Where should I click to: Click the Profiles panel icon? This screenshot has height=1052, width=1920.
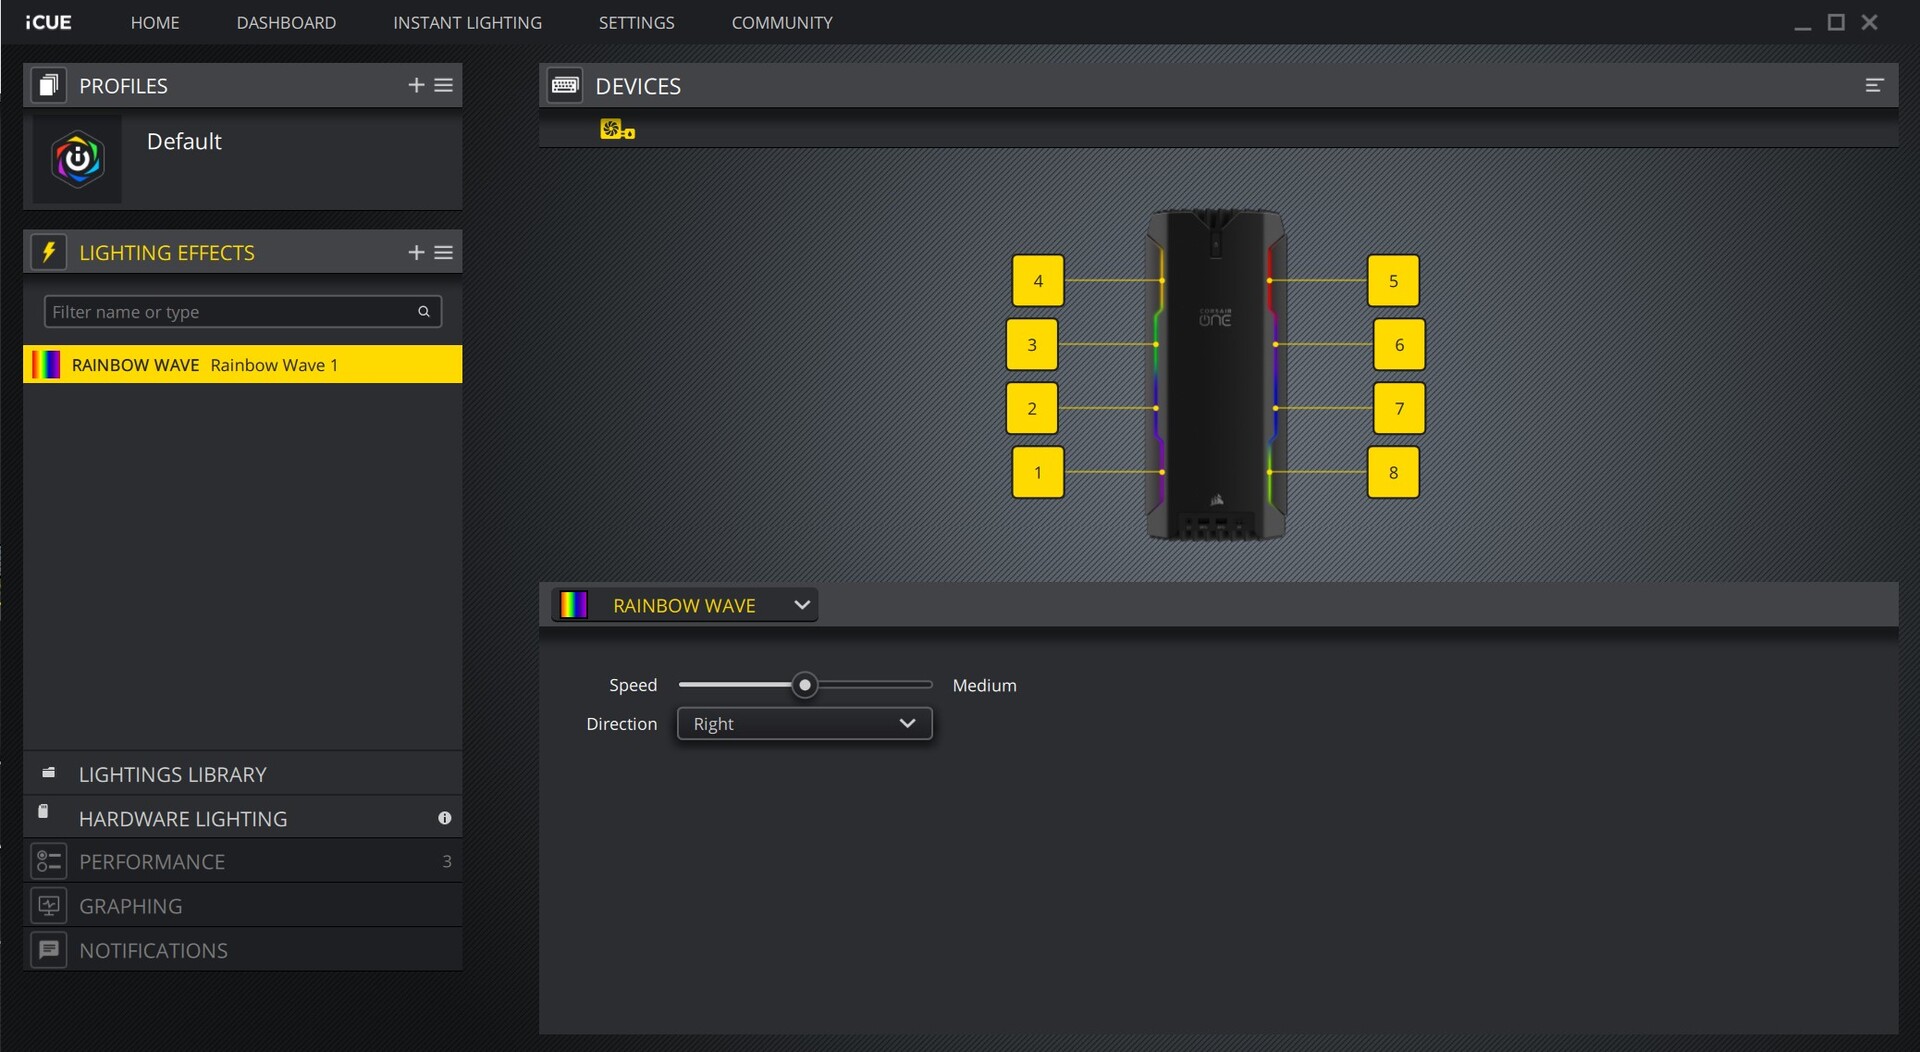tap(48, 86)
